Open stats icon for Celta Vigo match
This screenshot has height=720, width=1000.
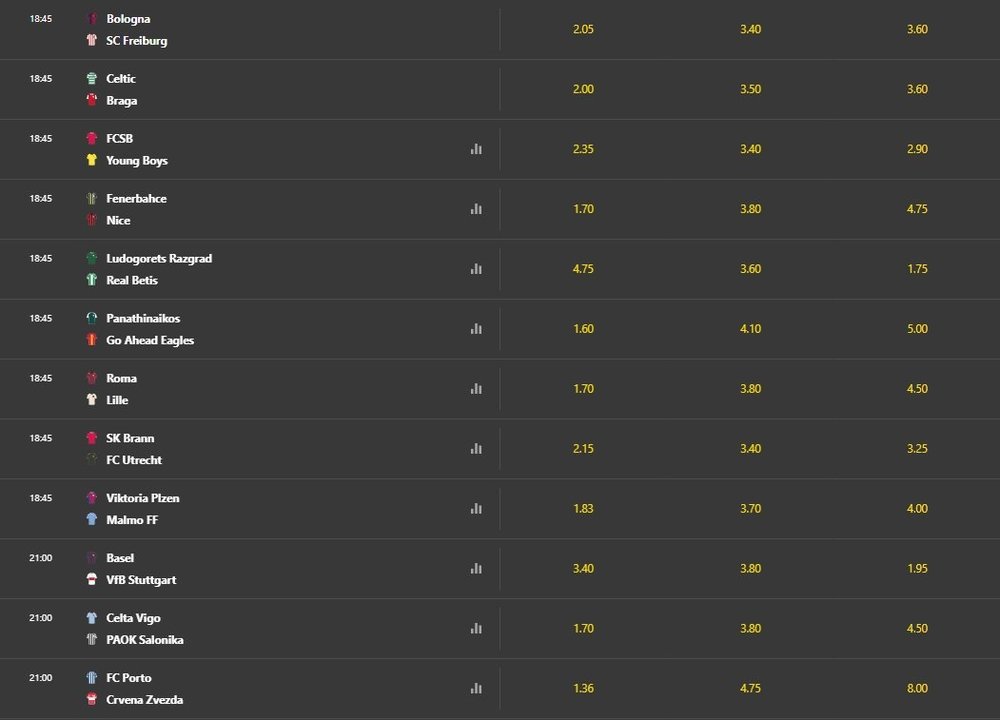click(476, 629)
